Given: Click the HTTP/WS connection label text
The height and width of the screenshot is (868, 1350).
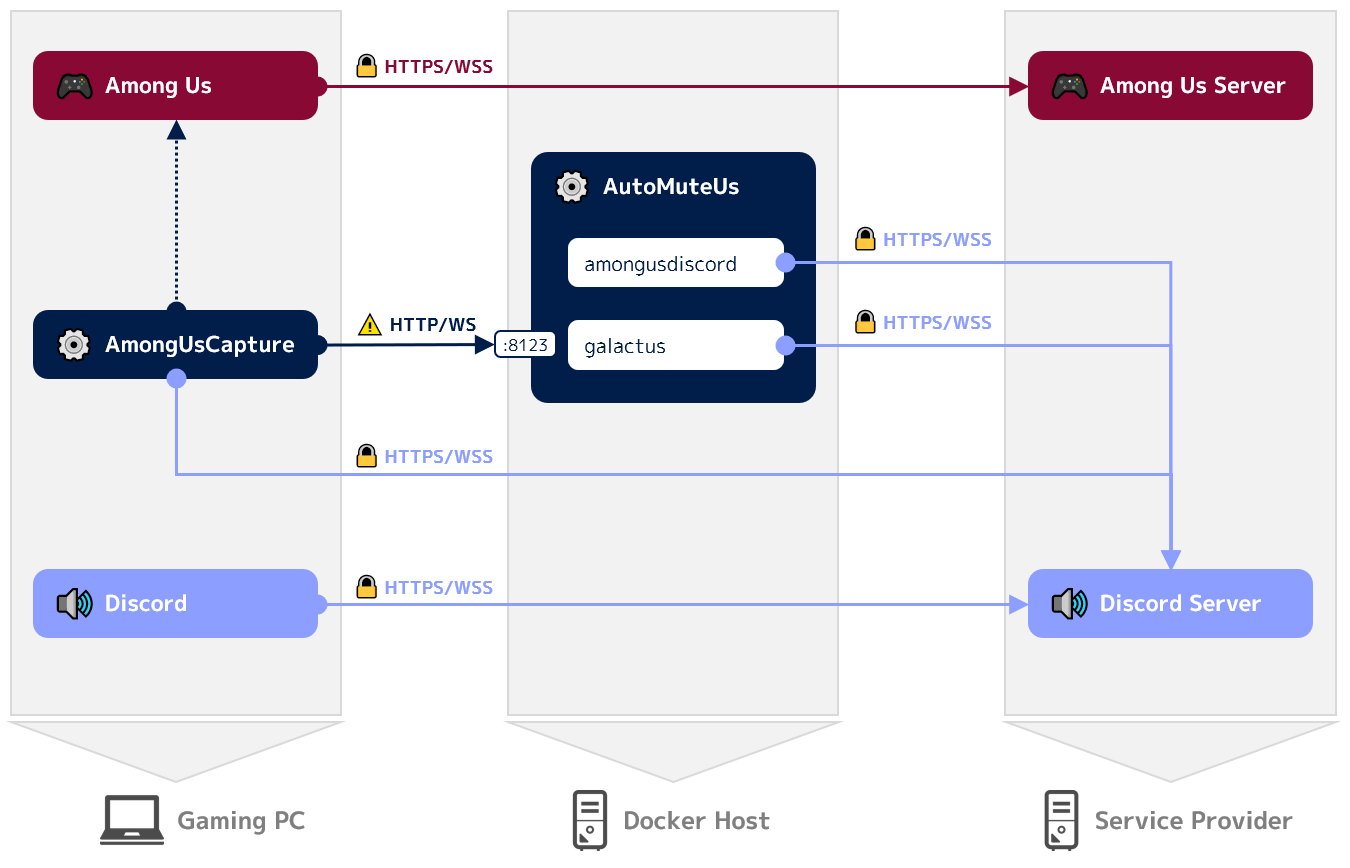Looking at the screenshot, I should click(x=432, y=325).
